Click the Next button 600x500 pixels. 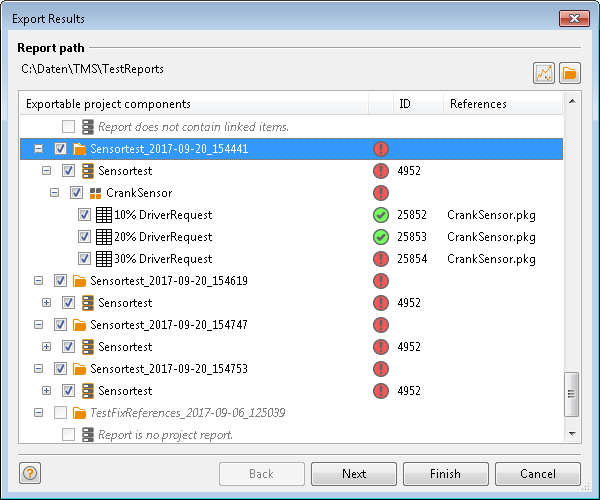tap(354, 474)
